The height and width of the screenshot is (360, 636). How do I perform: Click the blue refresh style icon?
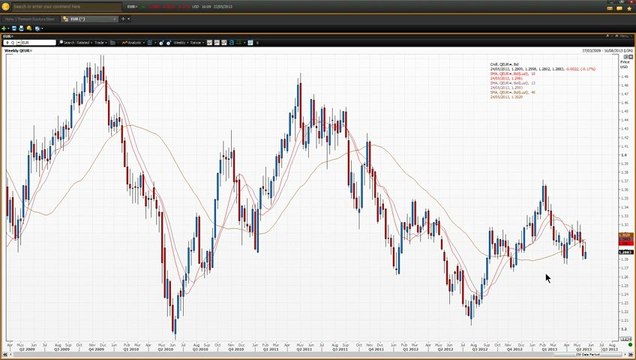pos(232,43)
